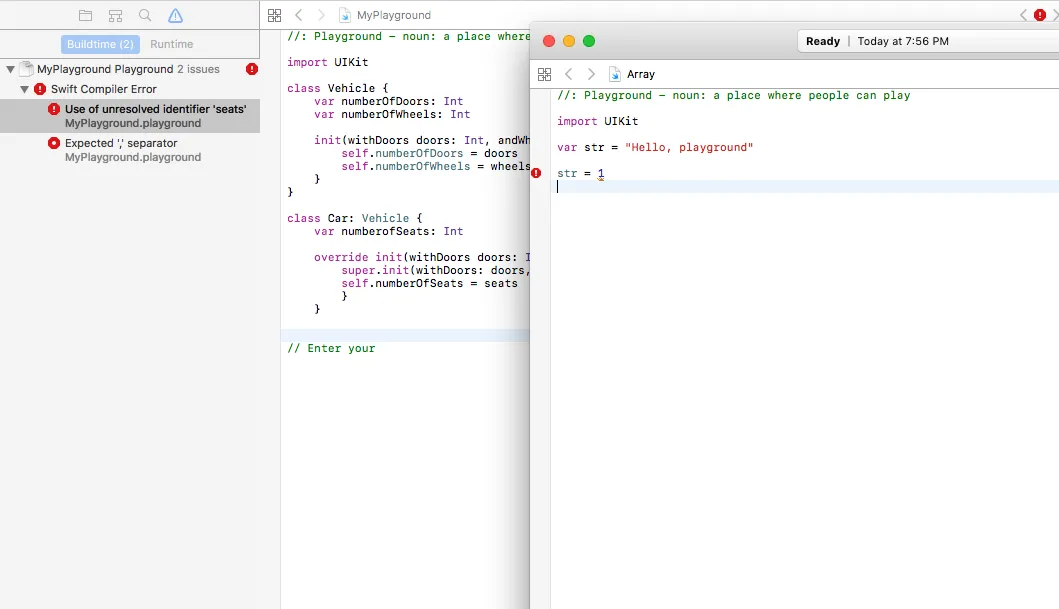Click the 'override init(withDoors doors:' line
Screen dimensions: 1059x609
point(421,257)
